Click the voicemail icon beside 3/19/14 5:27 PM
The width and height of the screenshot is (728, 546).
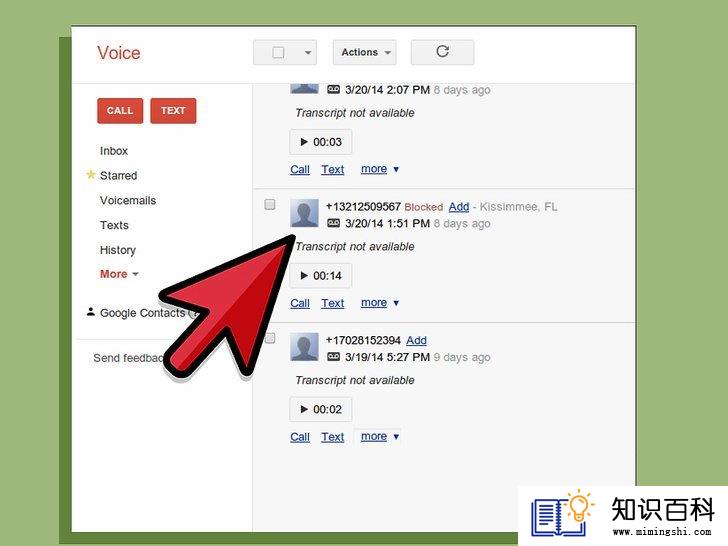coord(333,357)
